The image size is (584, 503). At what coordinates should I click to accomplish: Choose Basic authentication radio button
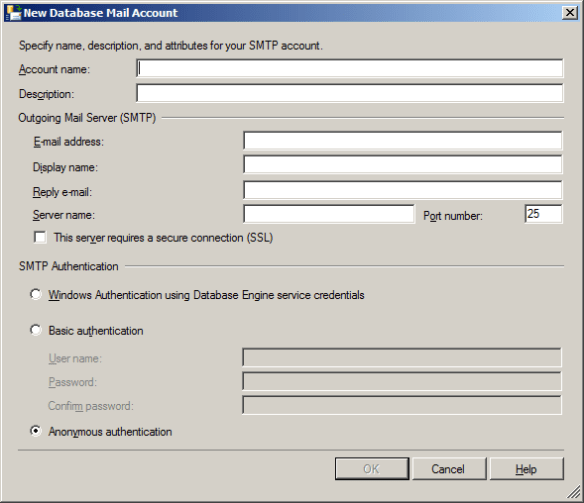click(x=36, y=330)
